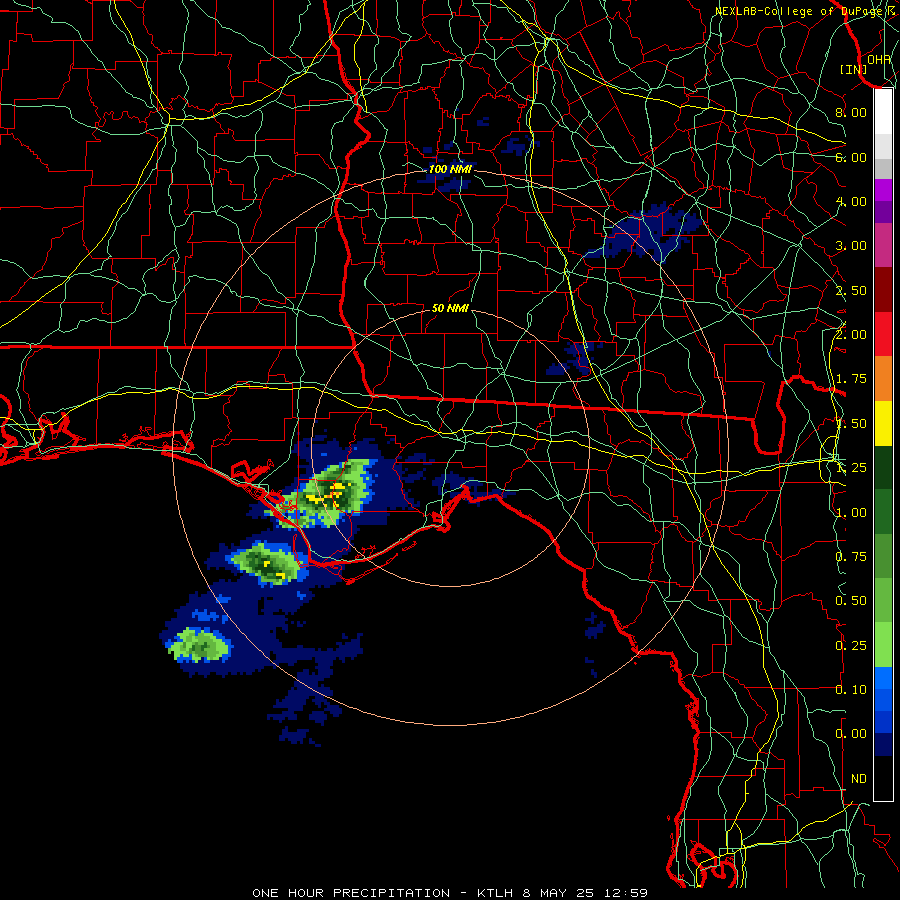Click the 0.10 legend value
The width and height of the screenshot is (900, 900).
coord(851,690)
